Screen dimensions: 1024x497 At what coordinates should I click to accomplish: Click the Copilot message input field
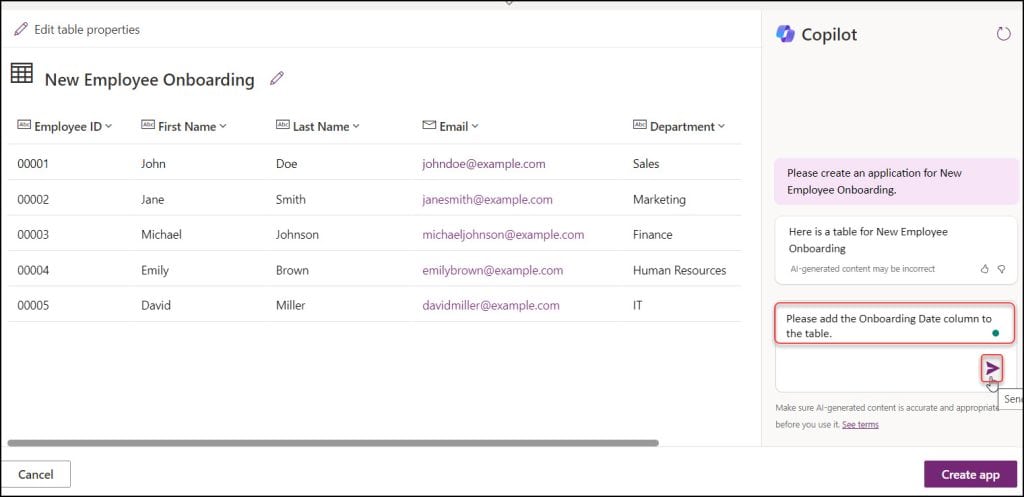click(895, 347)
